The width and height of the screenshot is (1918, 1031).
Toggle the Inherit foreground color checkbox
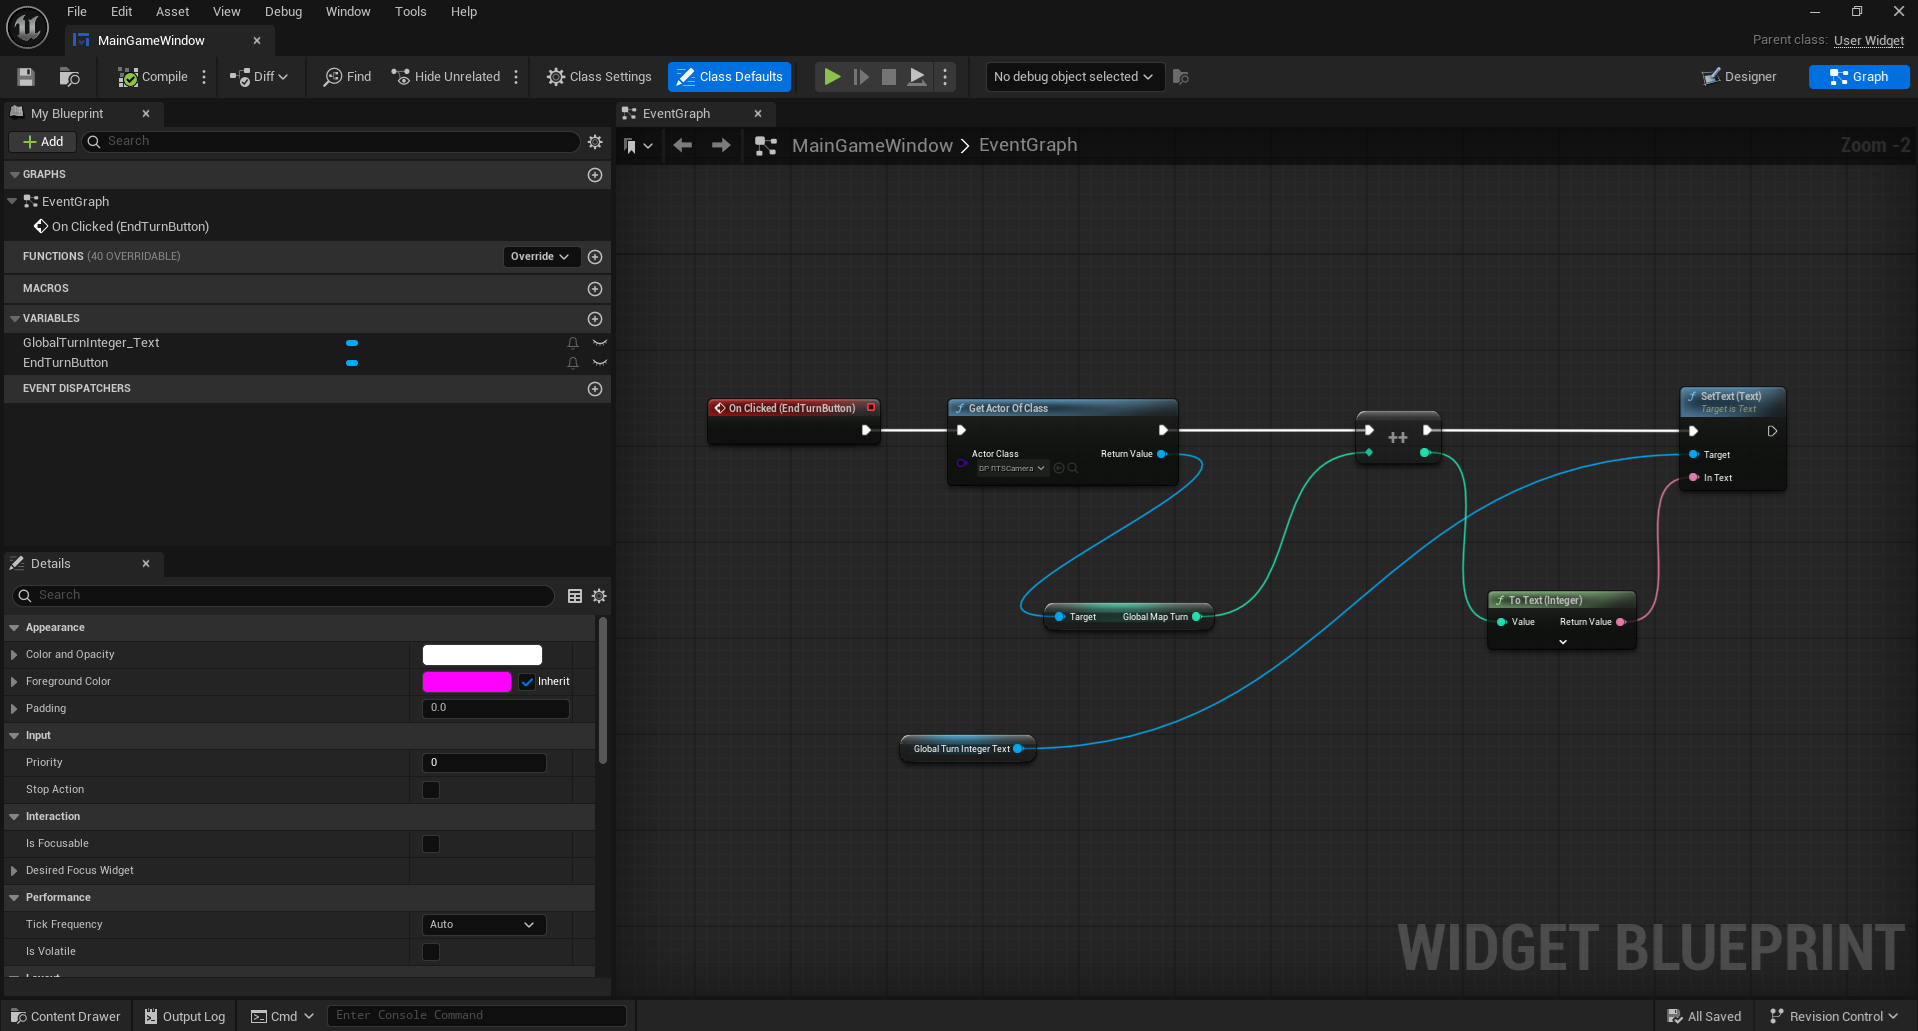click(x=527, y=682)
